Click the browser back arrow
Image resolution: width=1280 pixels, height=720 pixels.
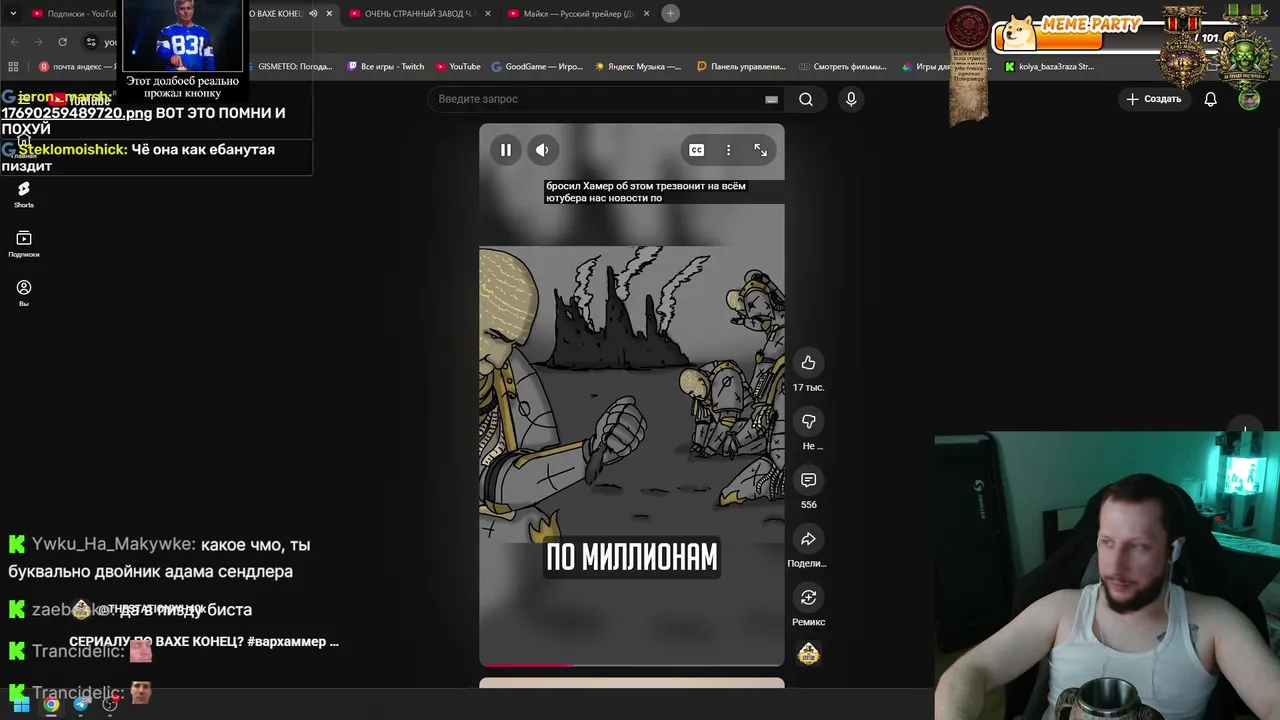[14, 42]
